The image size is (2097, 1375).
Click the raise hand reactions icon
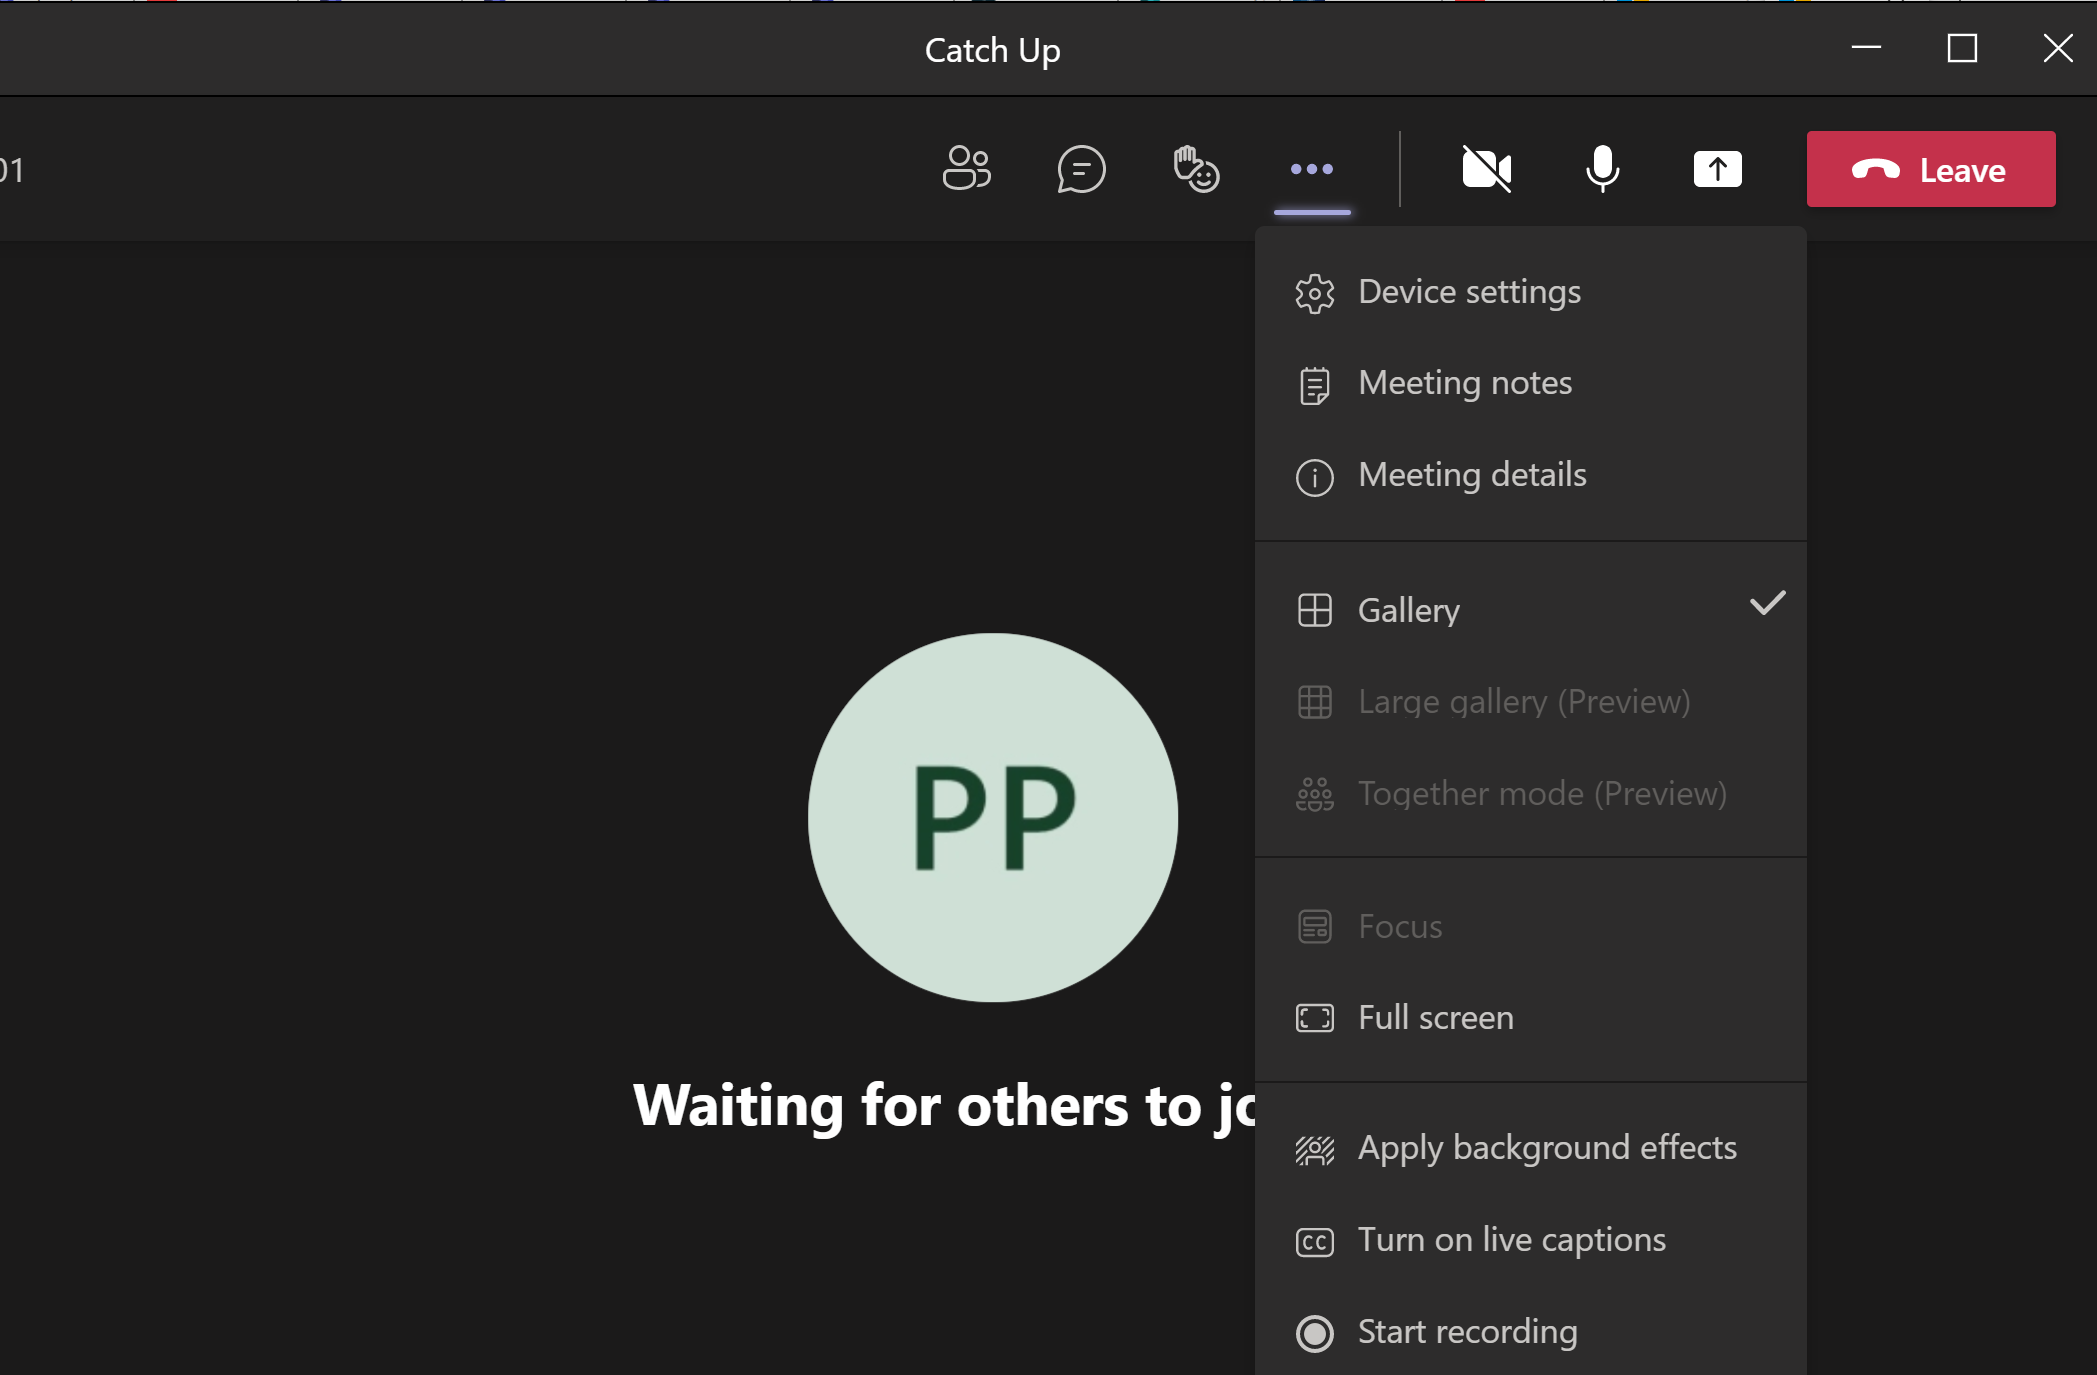click(x=1196, y=169)
